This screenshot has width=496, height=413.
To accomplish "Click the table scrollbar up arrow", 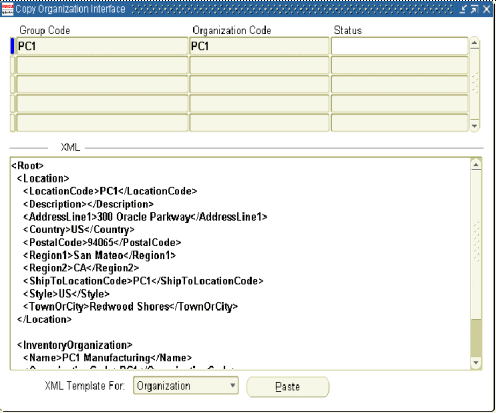I will coord(475,43).
